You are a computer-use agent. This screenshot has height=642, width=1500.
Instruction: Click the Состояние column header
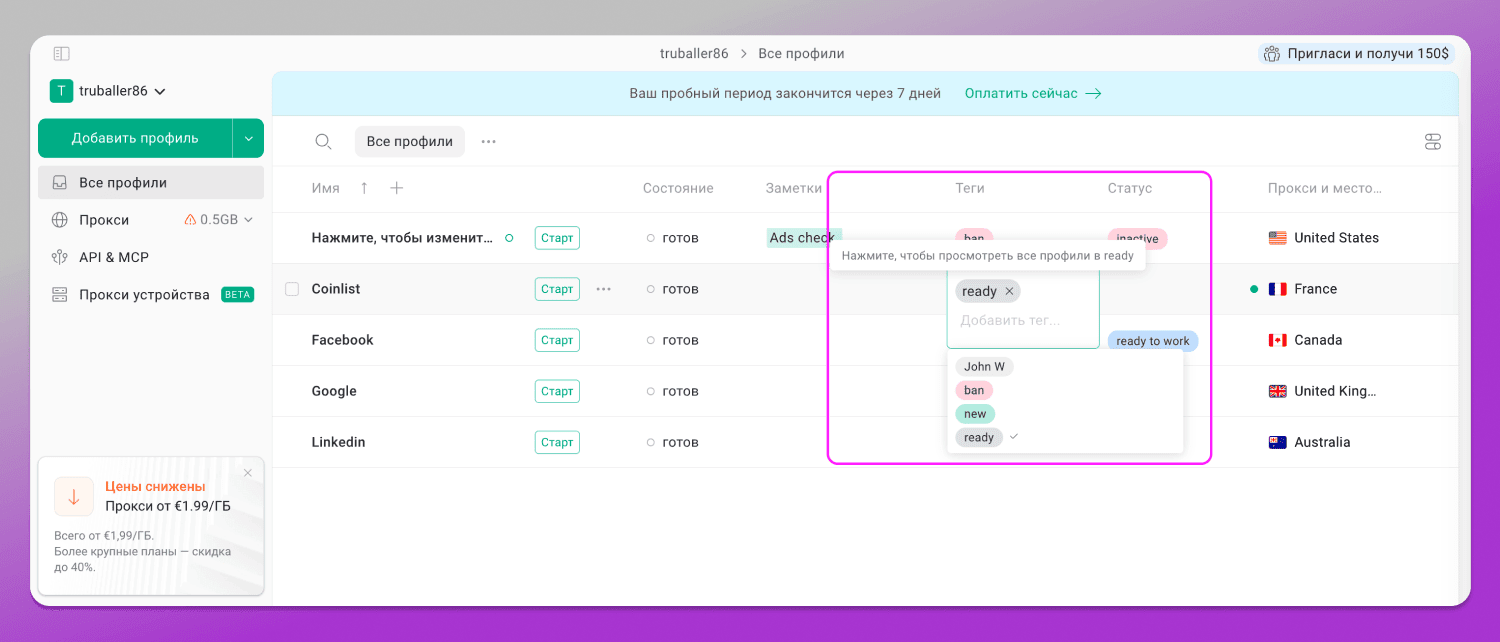tap(678, 188)
